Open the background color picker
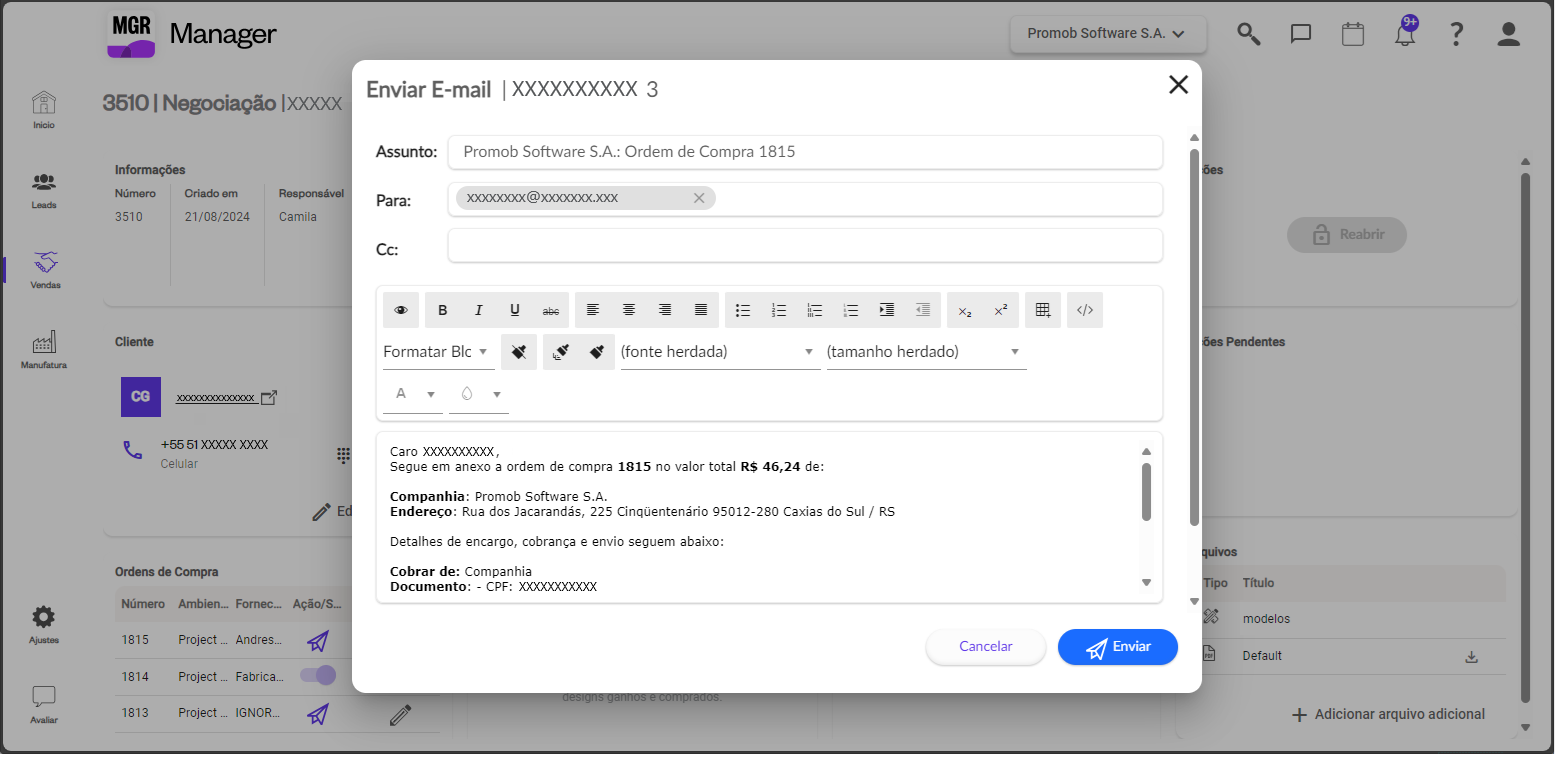Screen dimensions: 1567x767 click(x=479, y=394)
